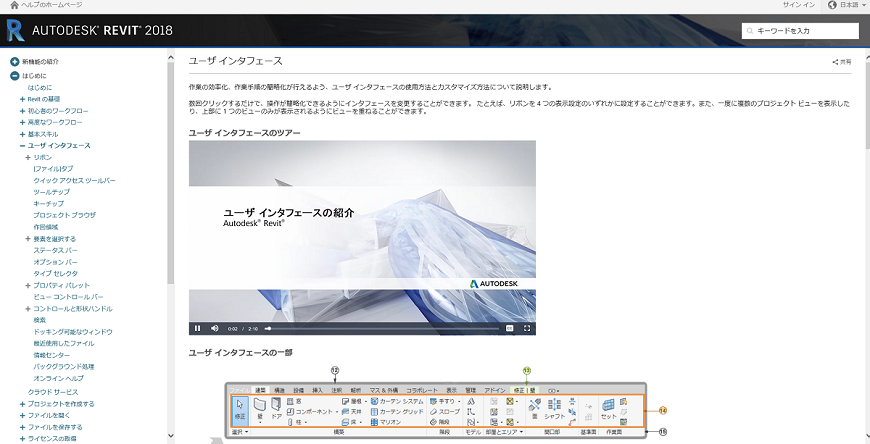Click the home icon for ヘルプのホームページ
870x444 pixels.
14,5
